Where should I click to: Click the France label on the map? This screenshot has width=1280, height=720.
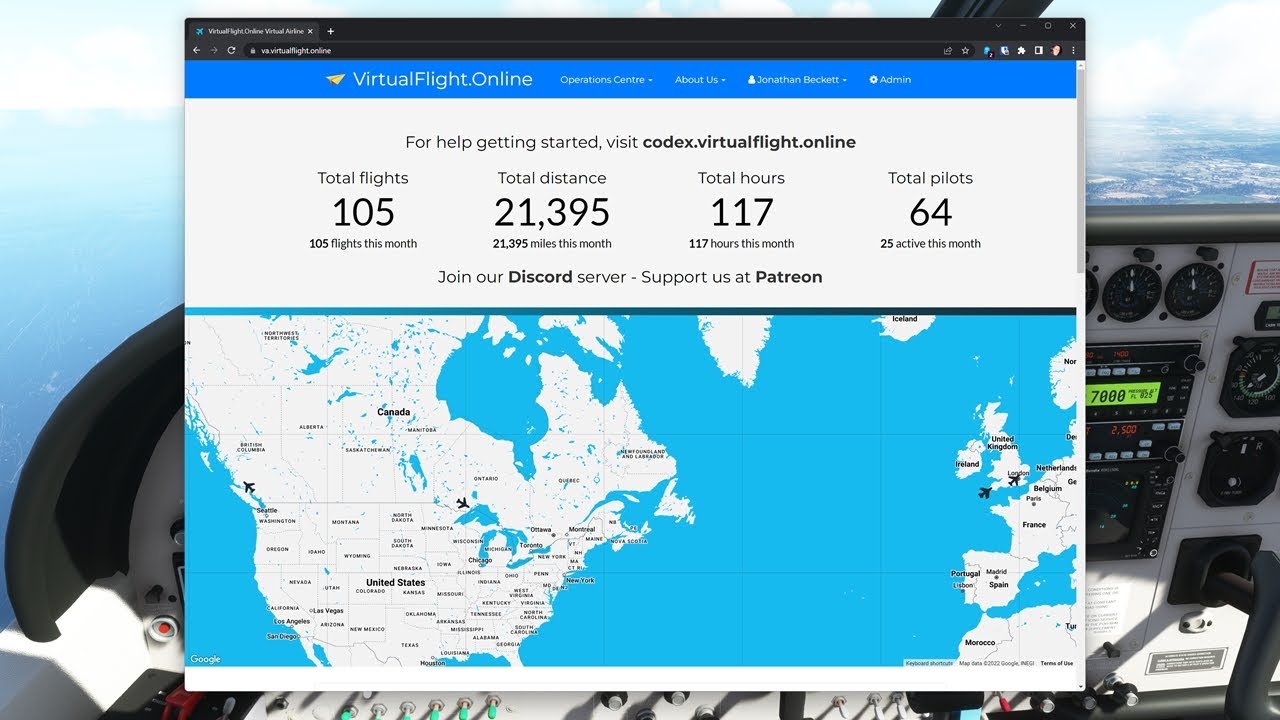(x=1034, y=525)
